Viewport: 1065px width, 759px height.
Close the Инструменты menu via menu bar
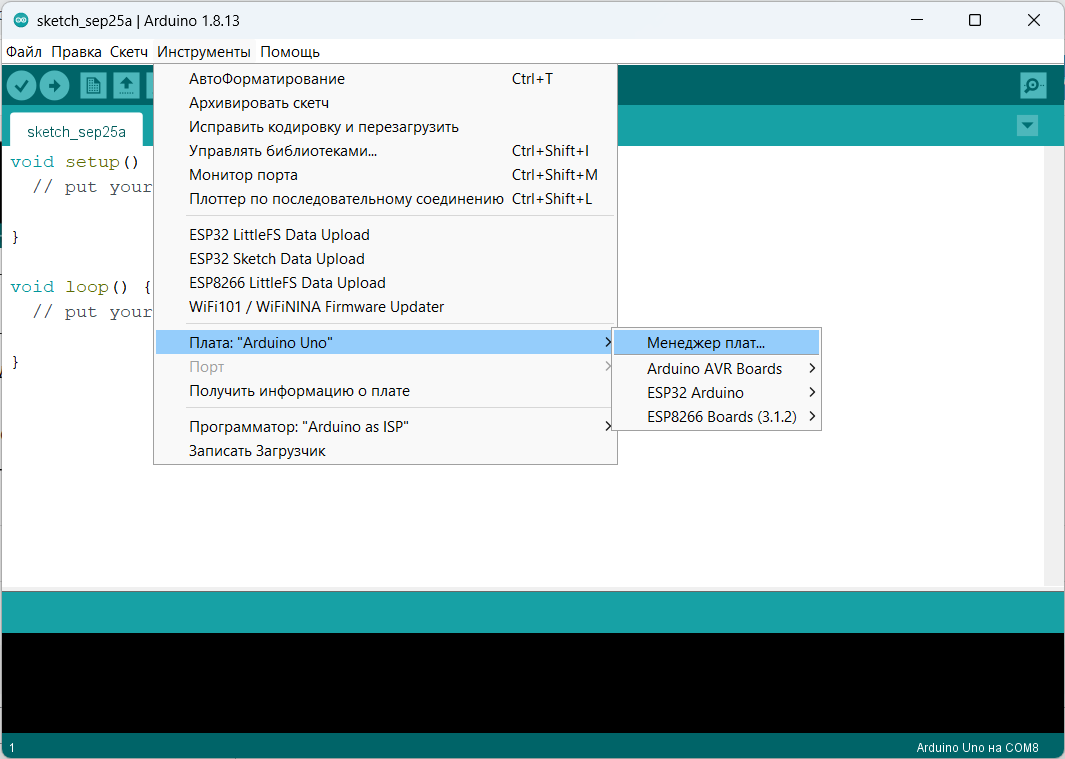[x=204, y=52]
